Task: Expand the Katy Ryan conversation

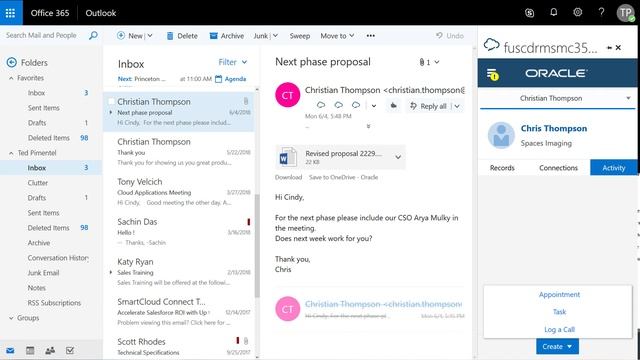Action: click(x=111, y=272)
